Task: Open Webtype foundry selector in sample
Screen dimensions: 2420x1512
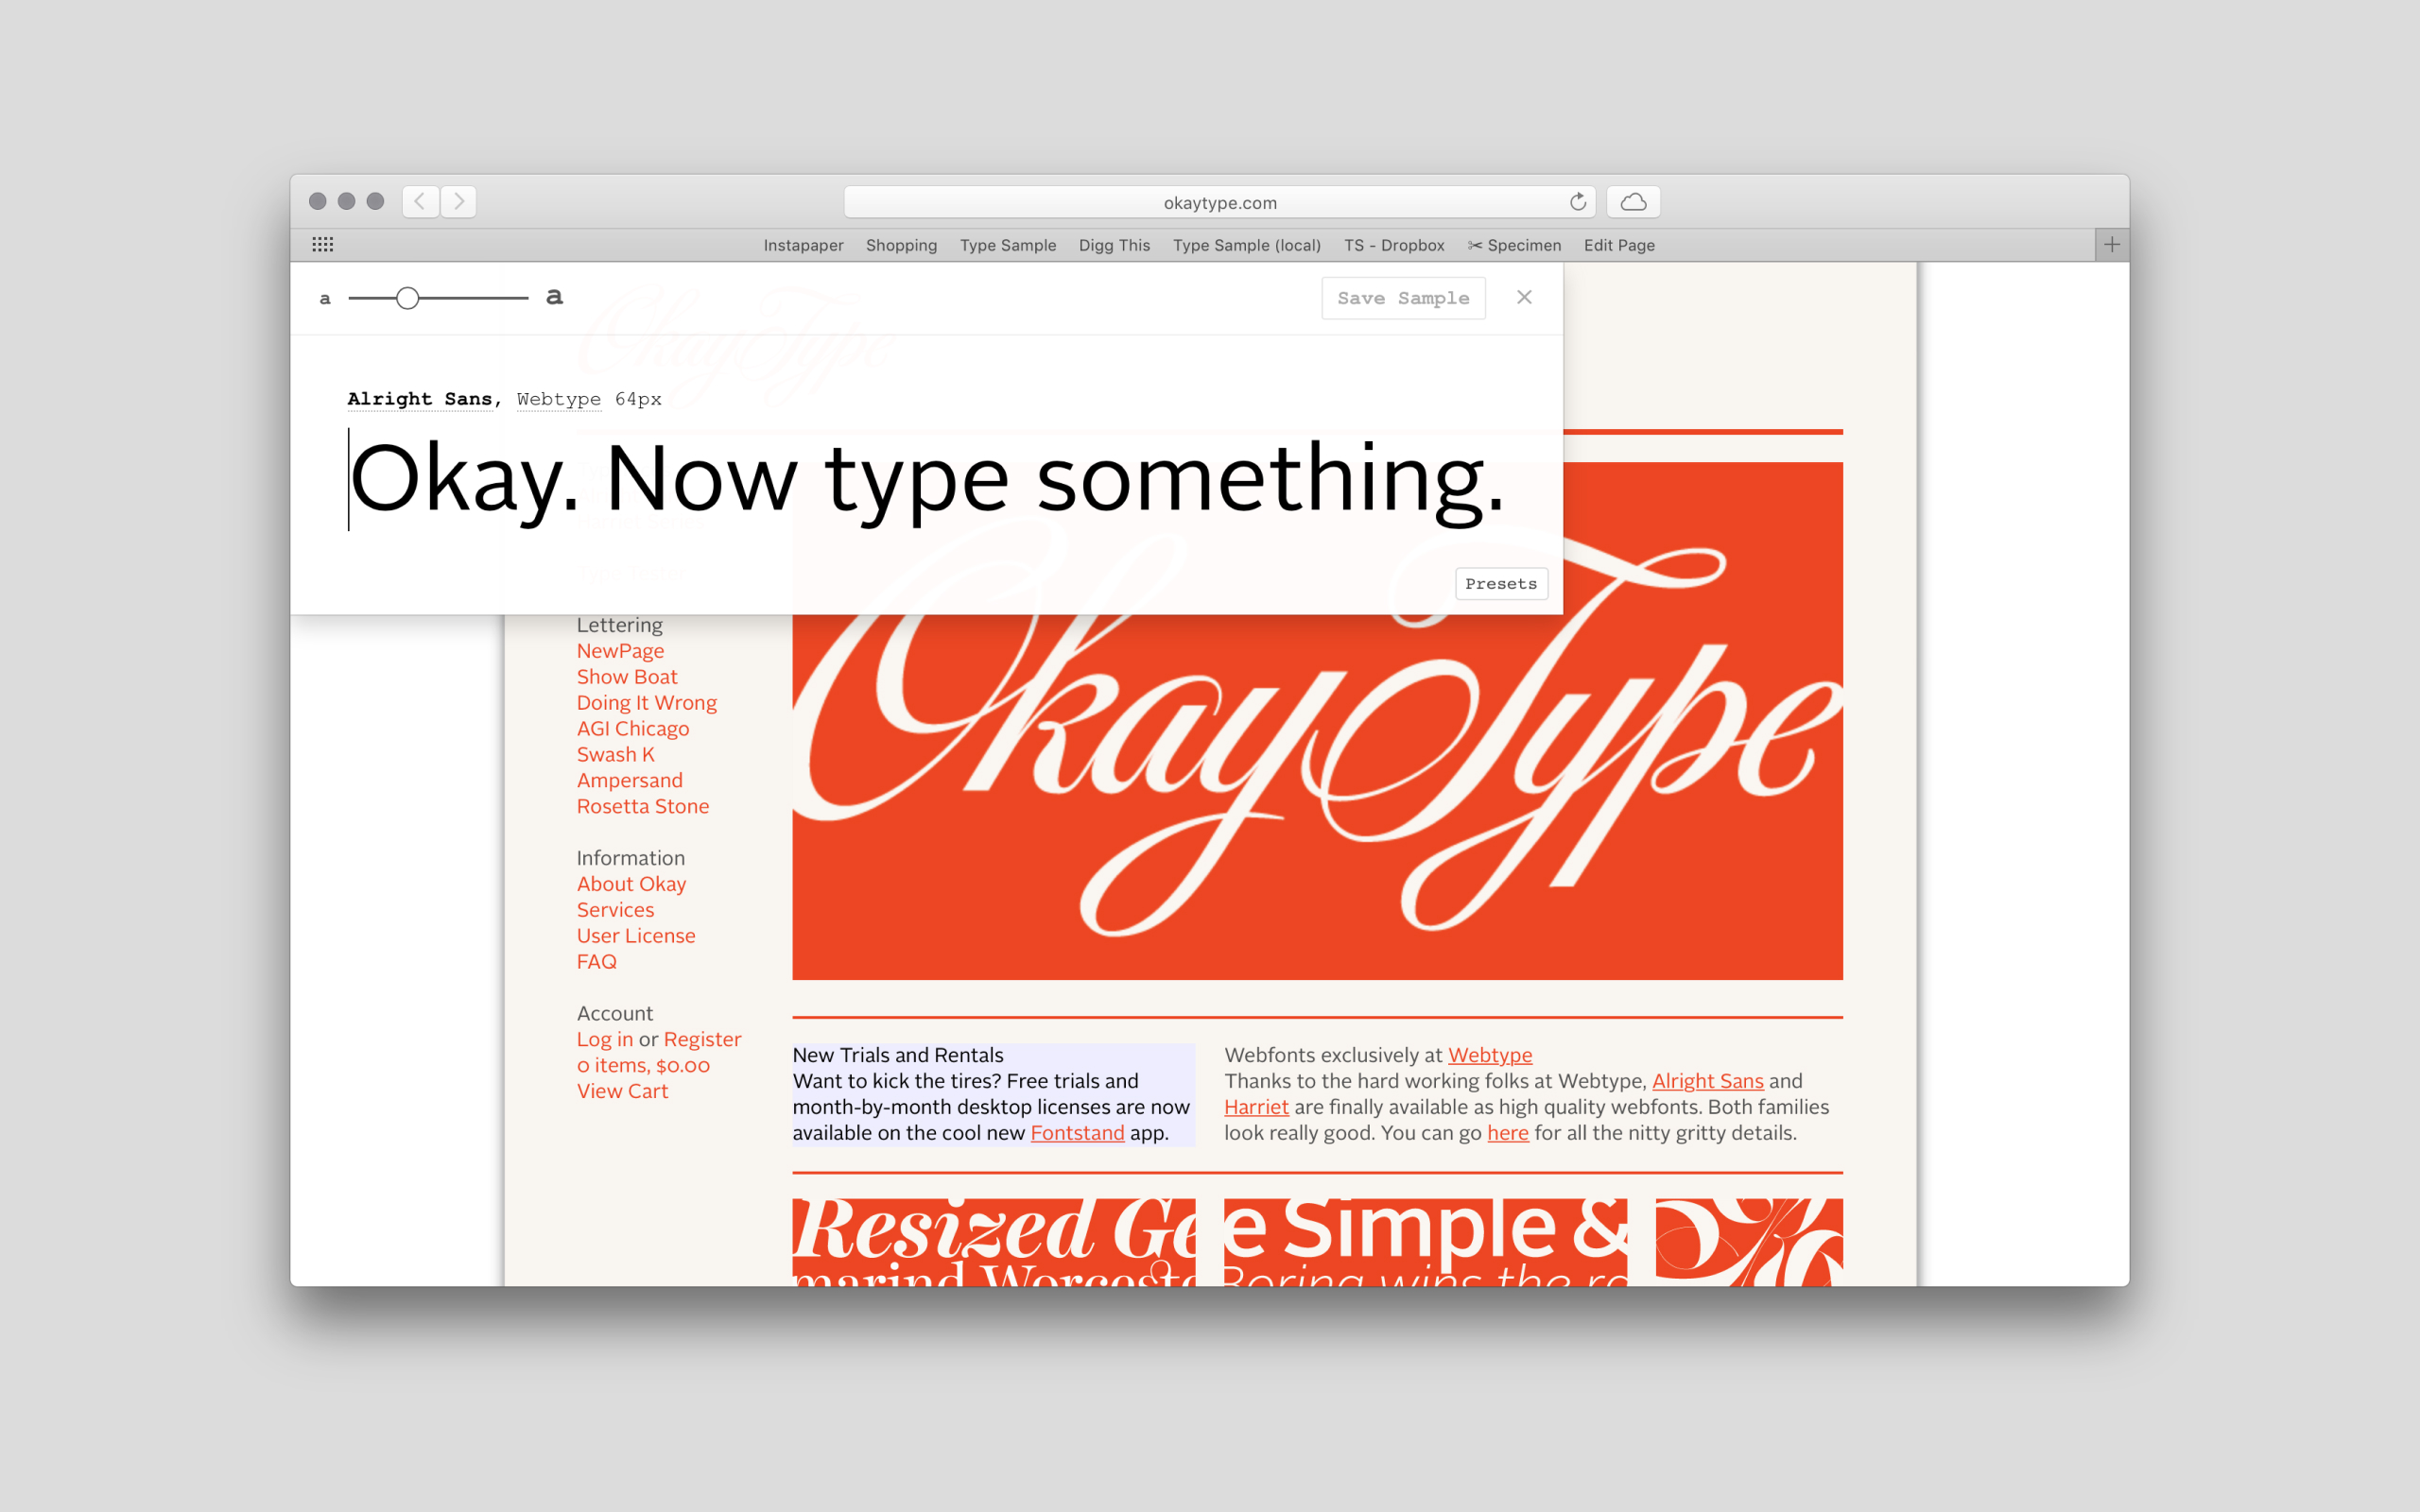Action: coord(558,399)
